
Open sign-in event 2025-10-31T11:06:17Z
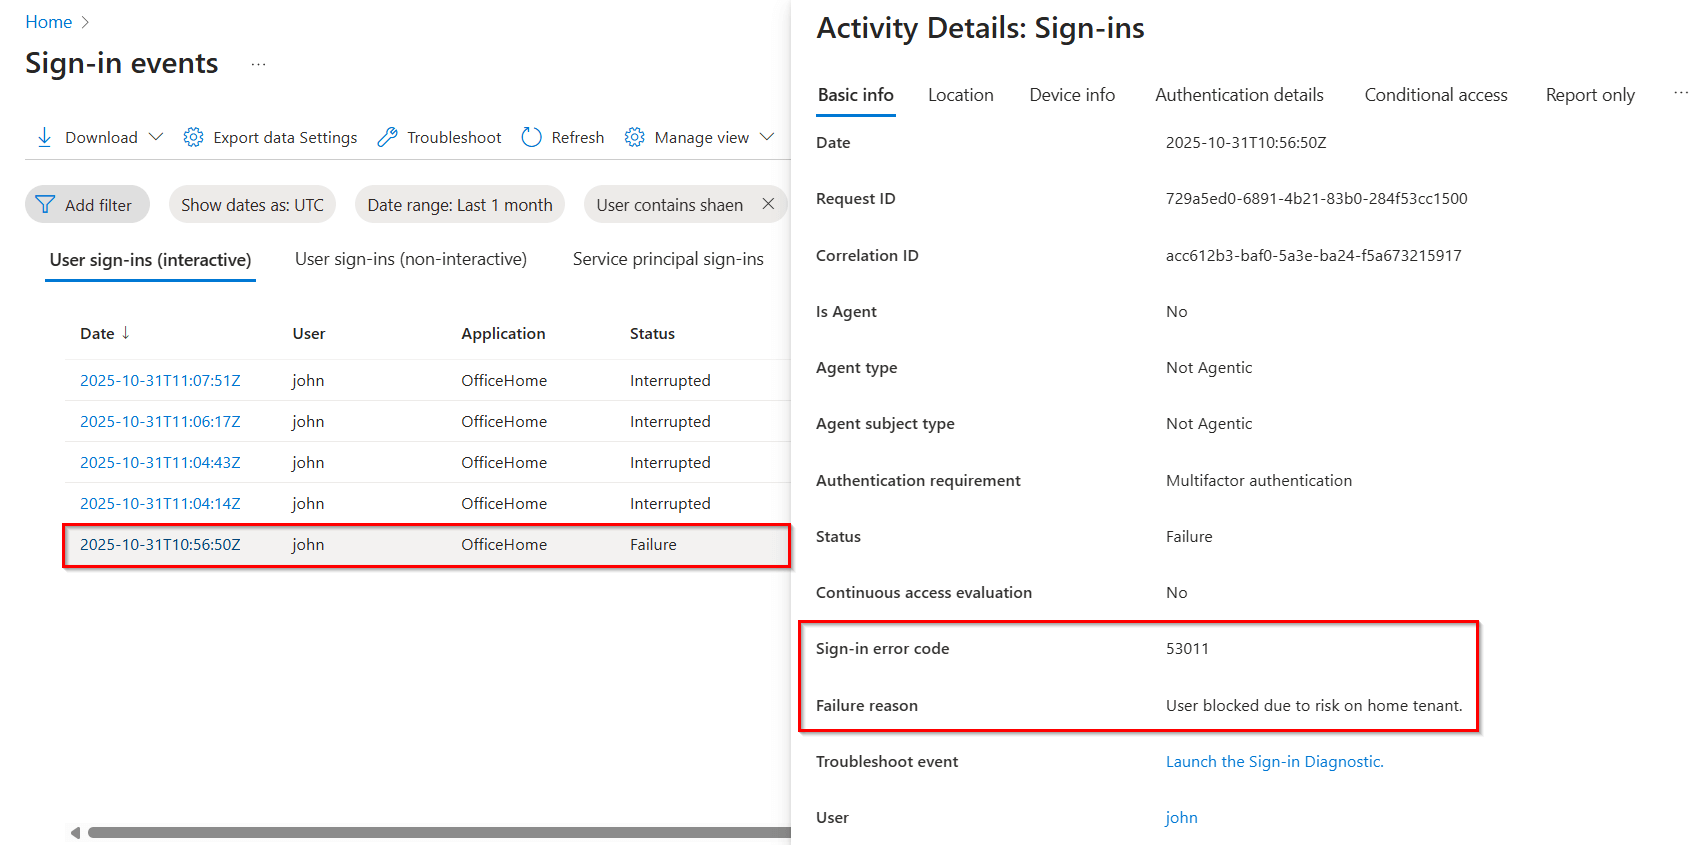[160, 422]
